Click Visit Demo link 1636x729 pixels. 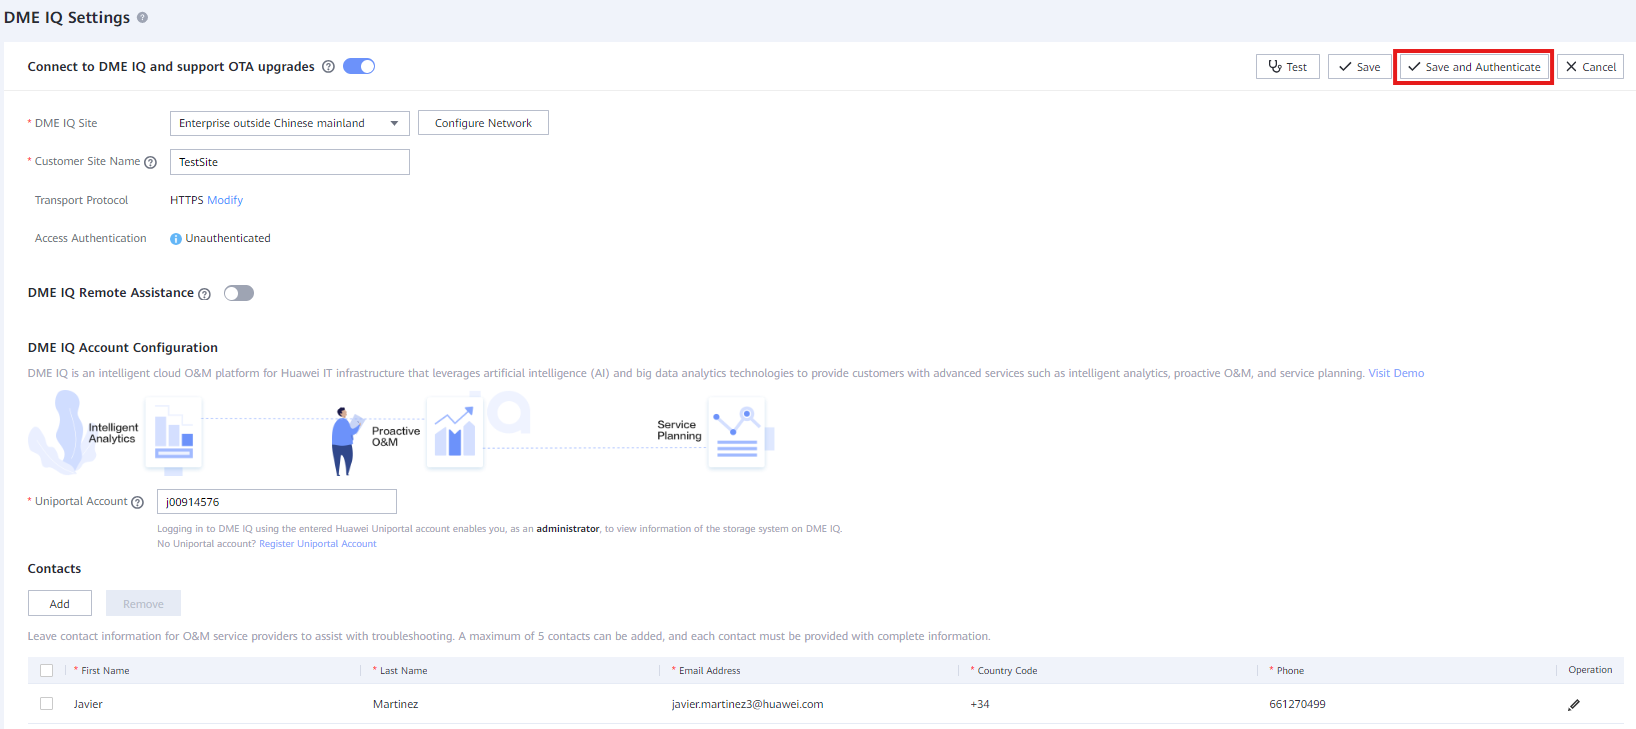[1396, 373]
